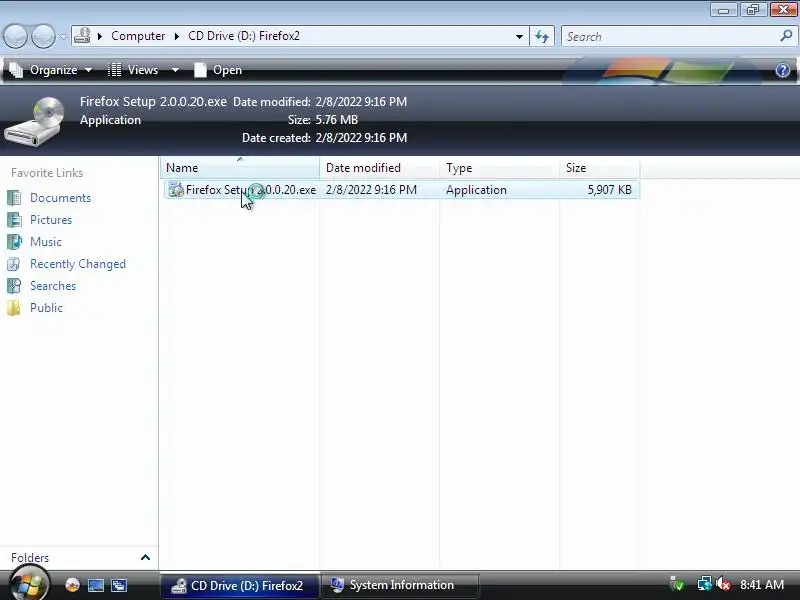Click the Public folder icon
800x600 pixels.
[14, 308]
